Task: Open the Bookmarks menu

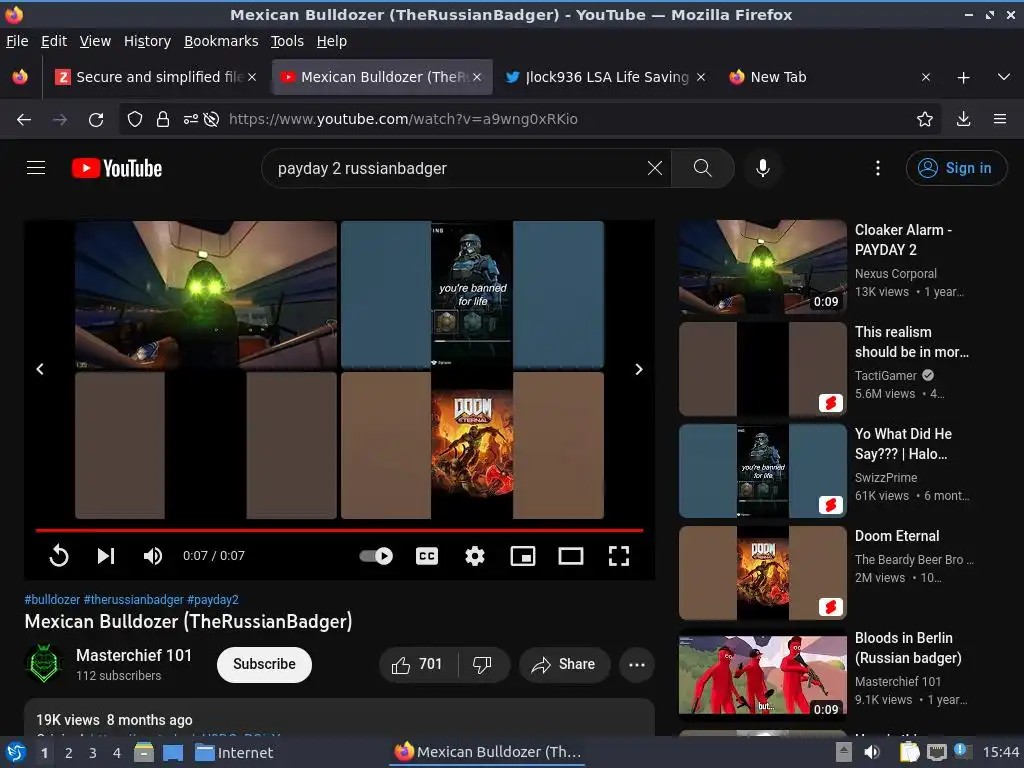Action: 221,41
